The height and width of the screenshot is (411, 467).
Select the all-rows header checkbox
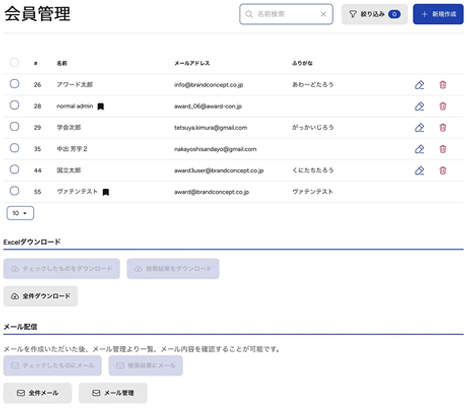pyautogui.click(x=14, y=62)
